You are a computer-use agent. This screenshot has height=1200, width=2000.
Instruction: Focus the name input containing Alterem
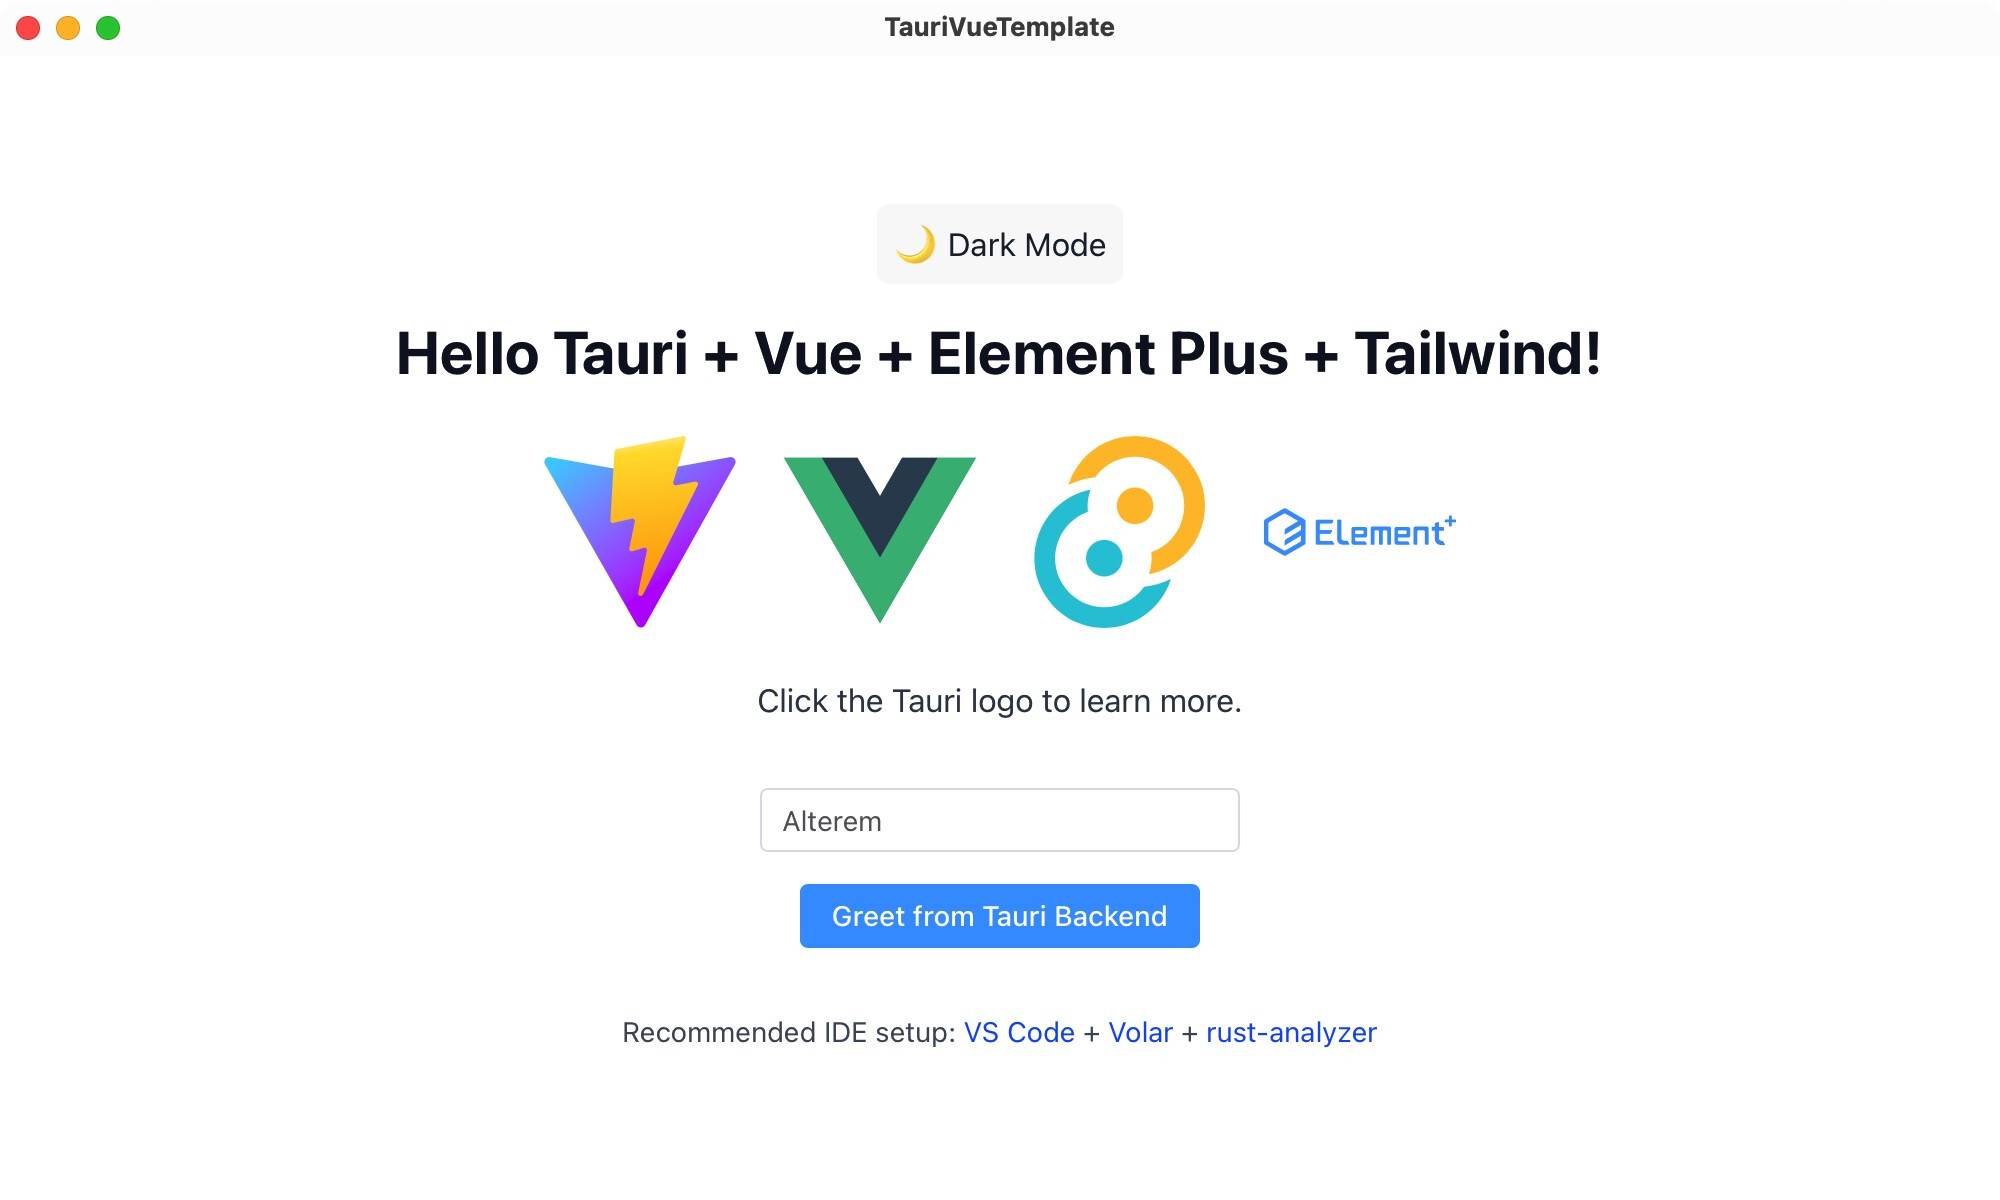(x=1000, y=820)
